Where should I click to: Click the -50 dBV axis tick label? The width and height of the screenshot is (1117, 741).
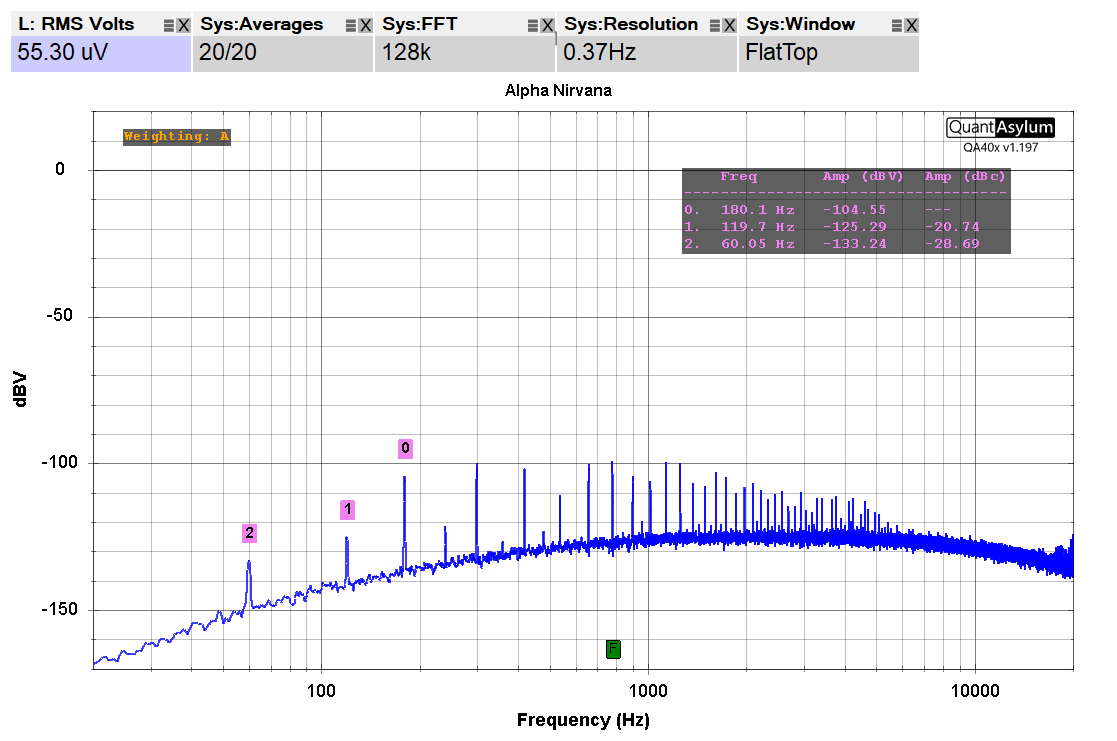(59, 316)
